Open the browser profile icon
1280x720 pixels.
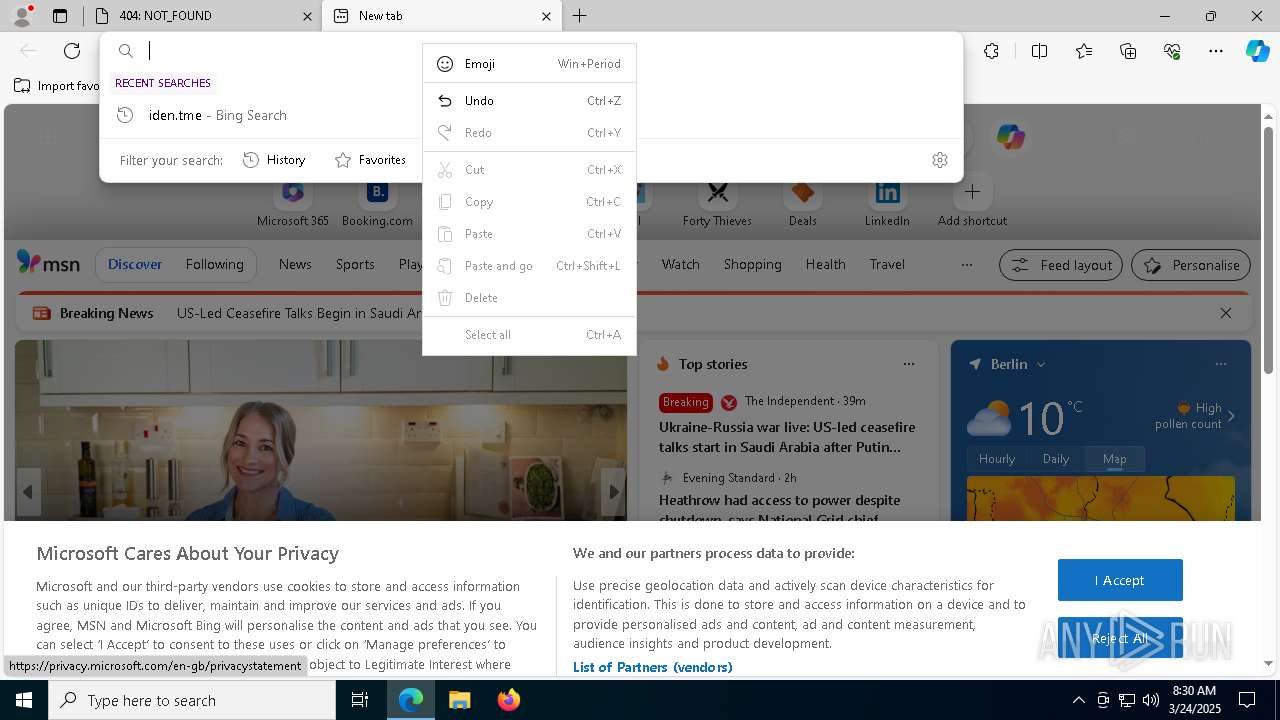pyautogui.click(x=22, y=16)
